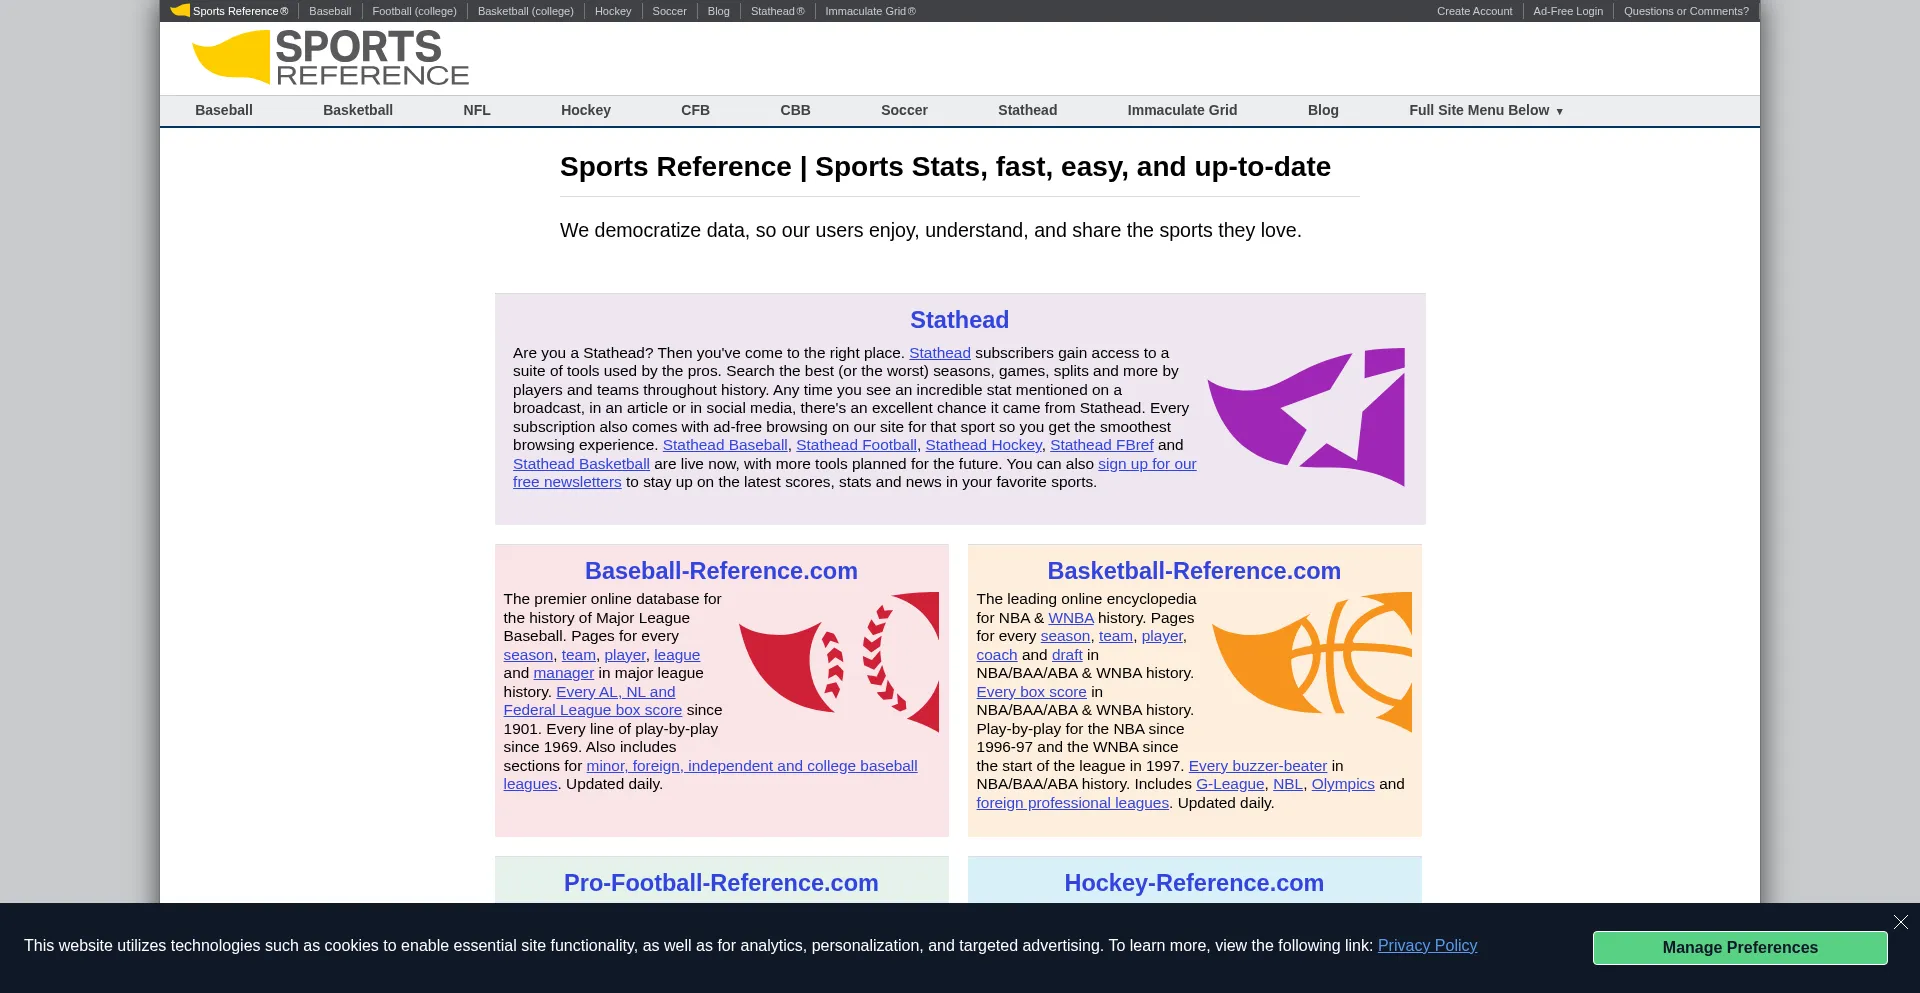Image resolution: width=1920 pixels, height=993 pixels.
Task: Click Olympics link
Action: tap(1343, 784)
